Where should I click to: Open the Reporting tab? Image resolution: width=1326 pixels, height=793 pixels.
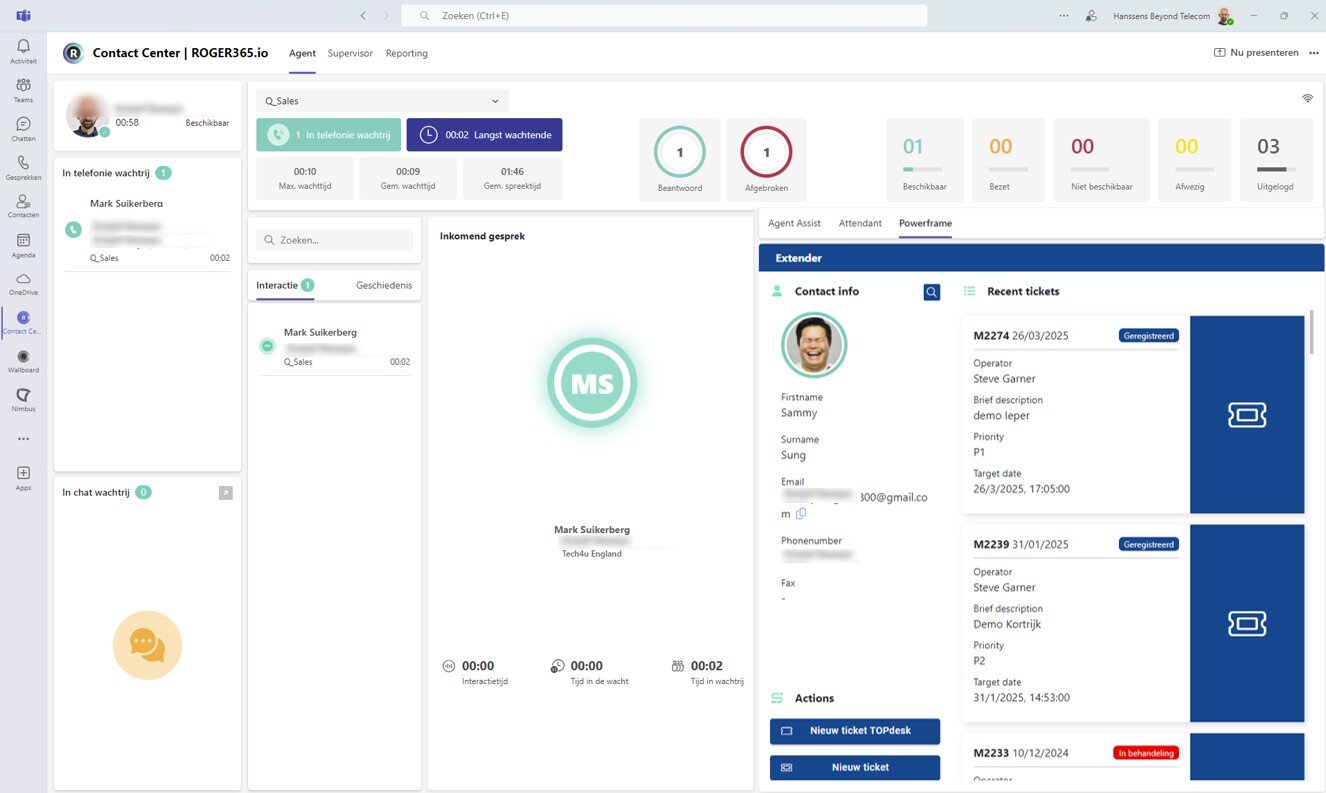point(407,53)
